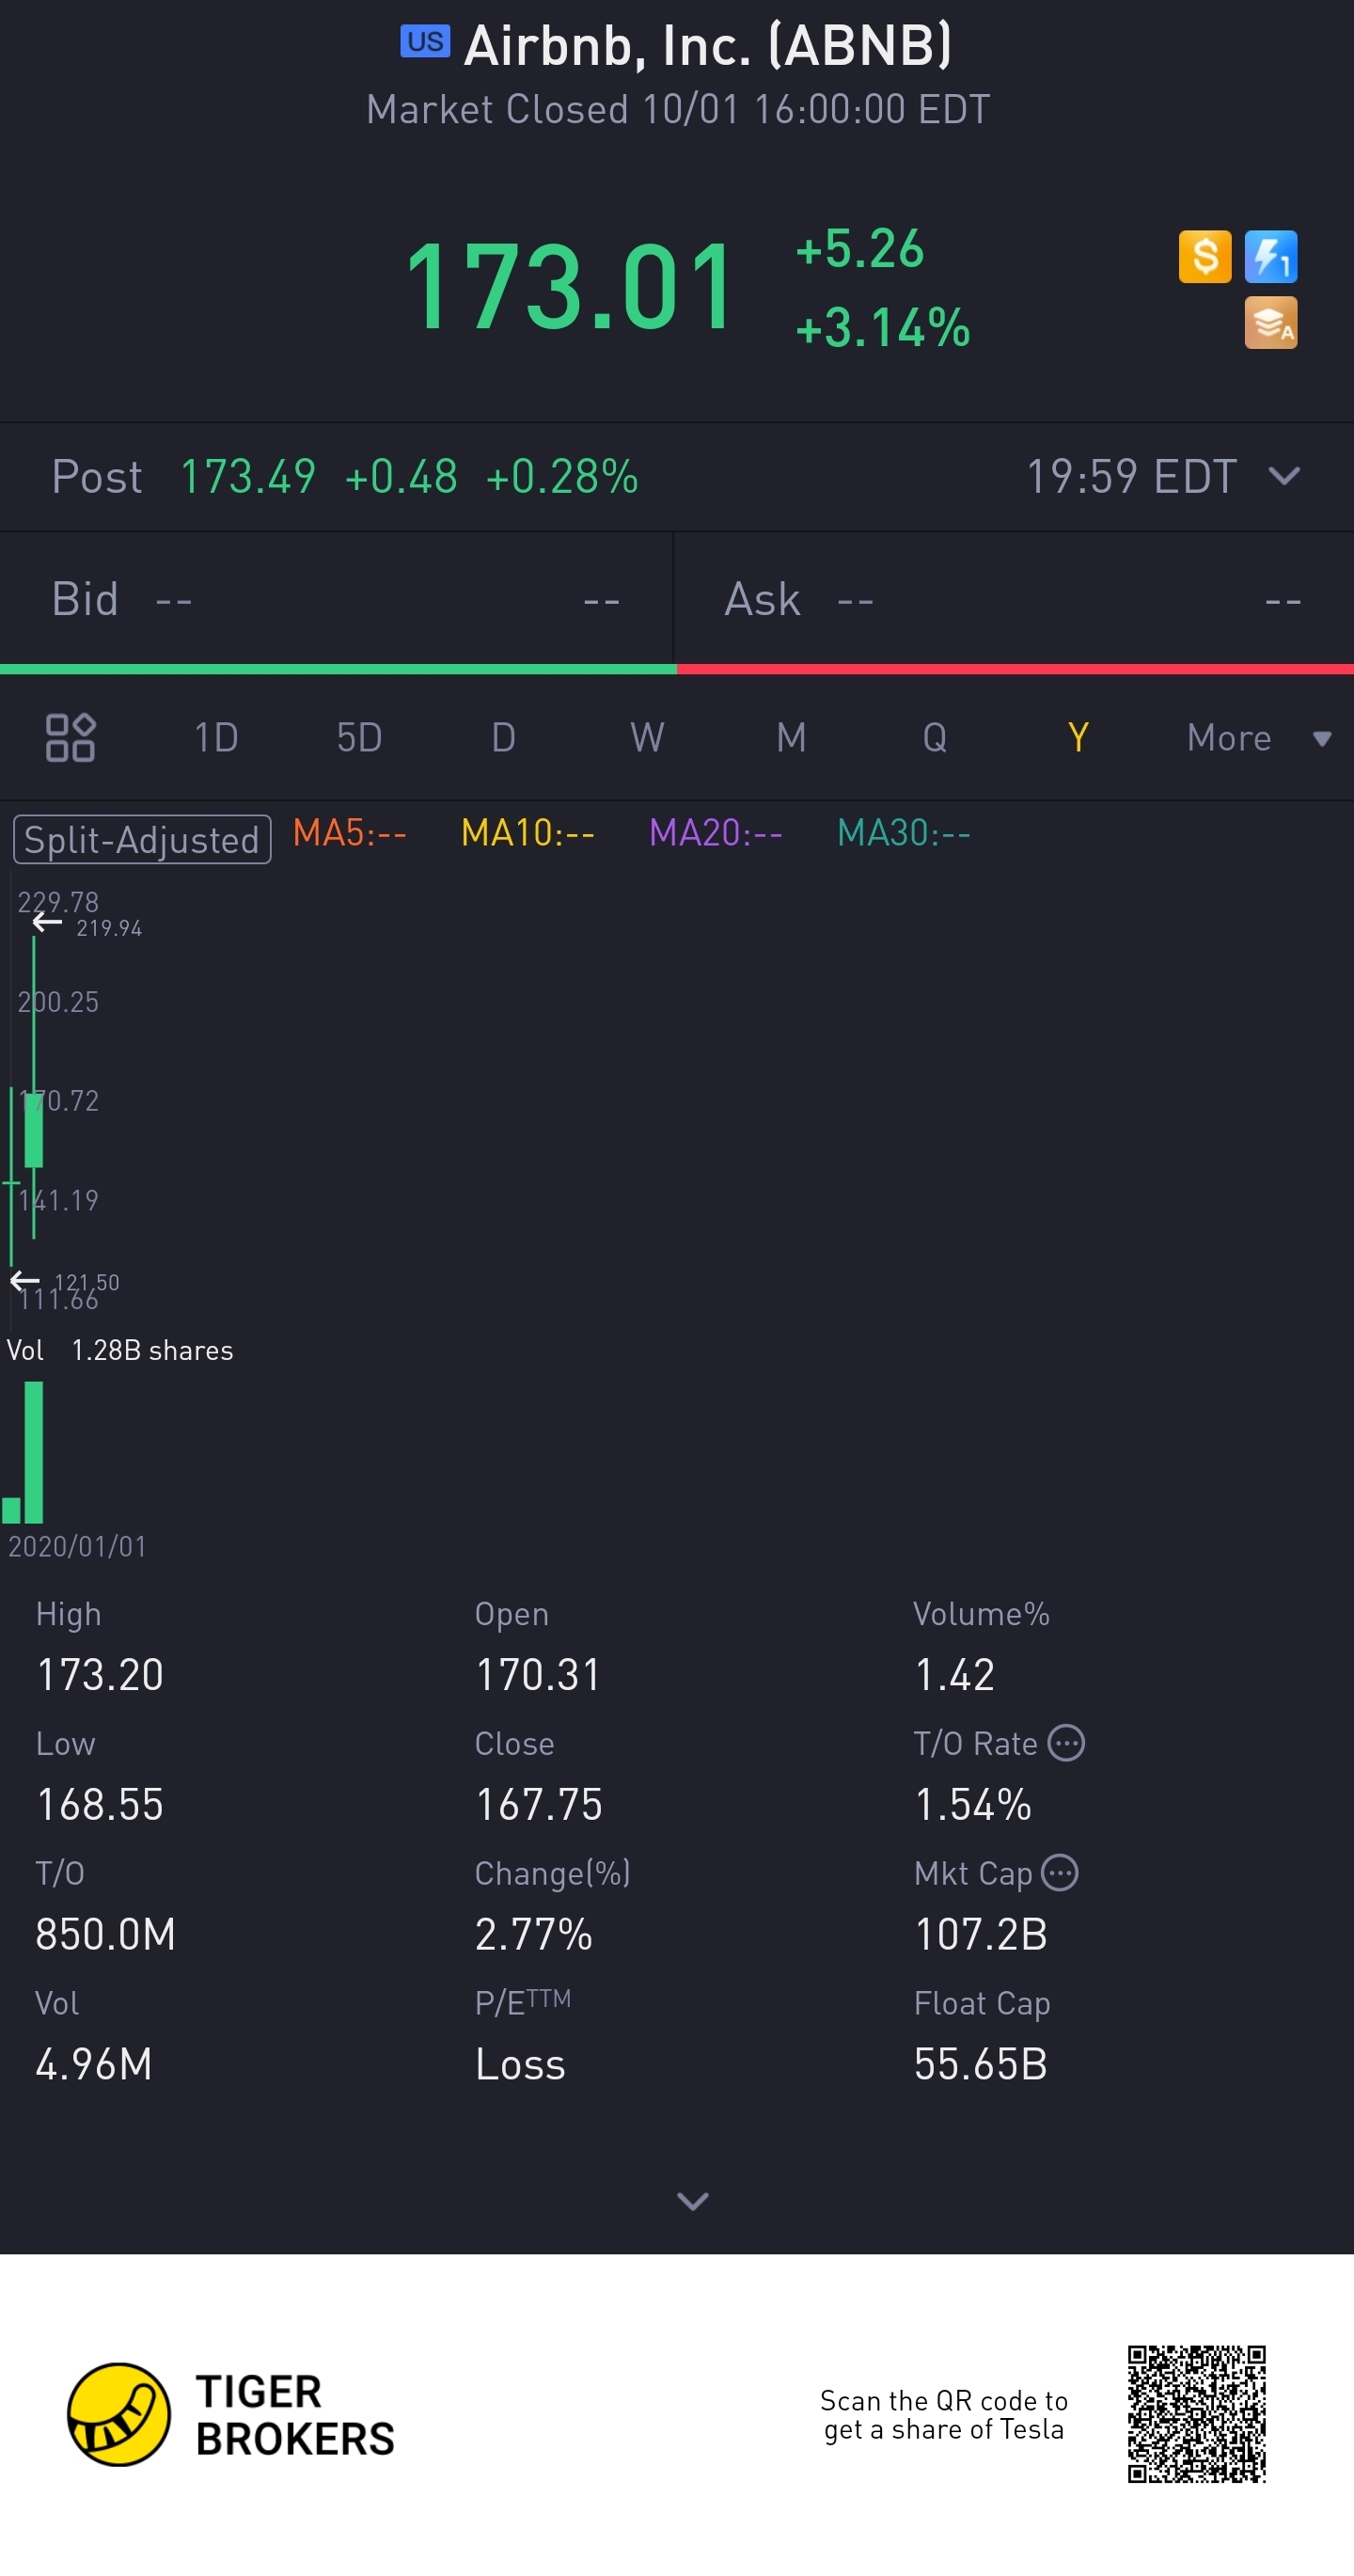Tap the +3.14% change value
This screenshot has width=1354, height=2576.
(x=882, y=328)
